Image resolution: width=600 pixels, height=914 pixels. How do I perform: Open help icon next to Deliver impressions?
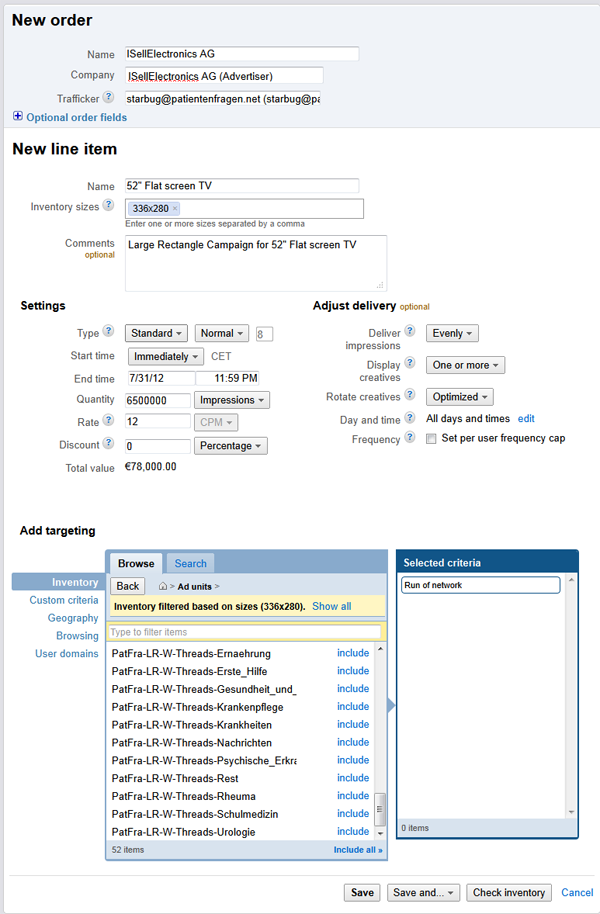click(x=410, y=331)
